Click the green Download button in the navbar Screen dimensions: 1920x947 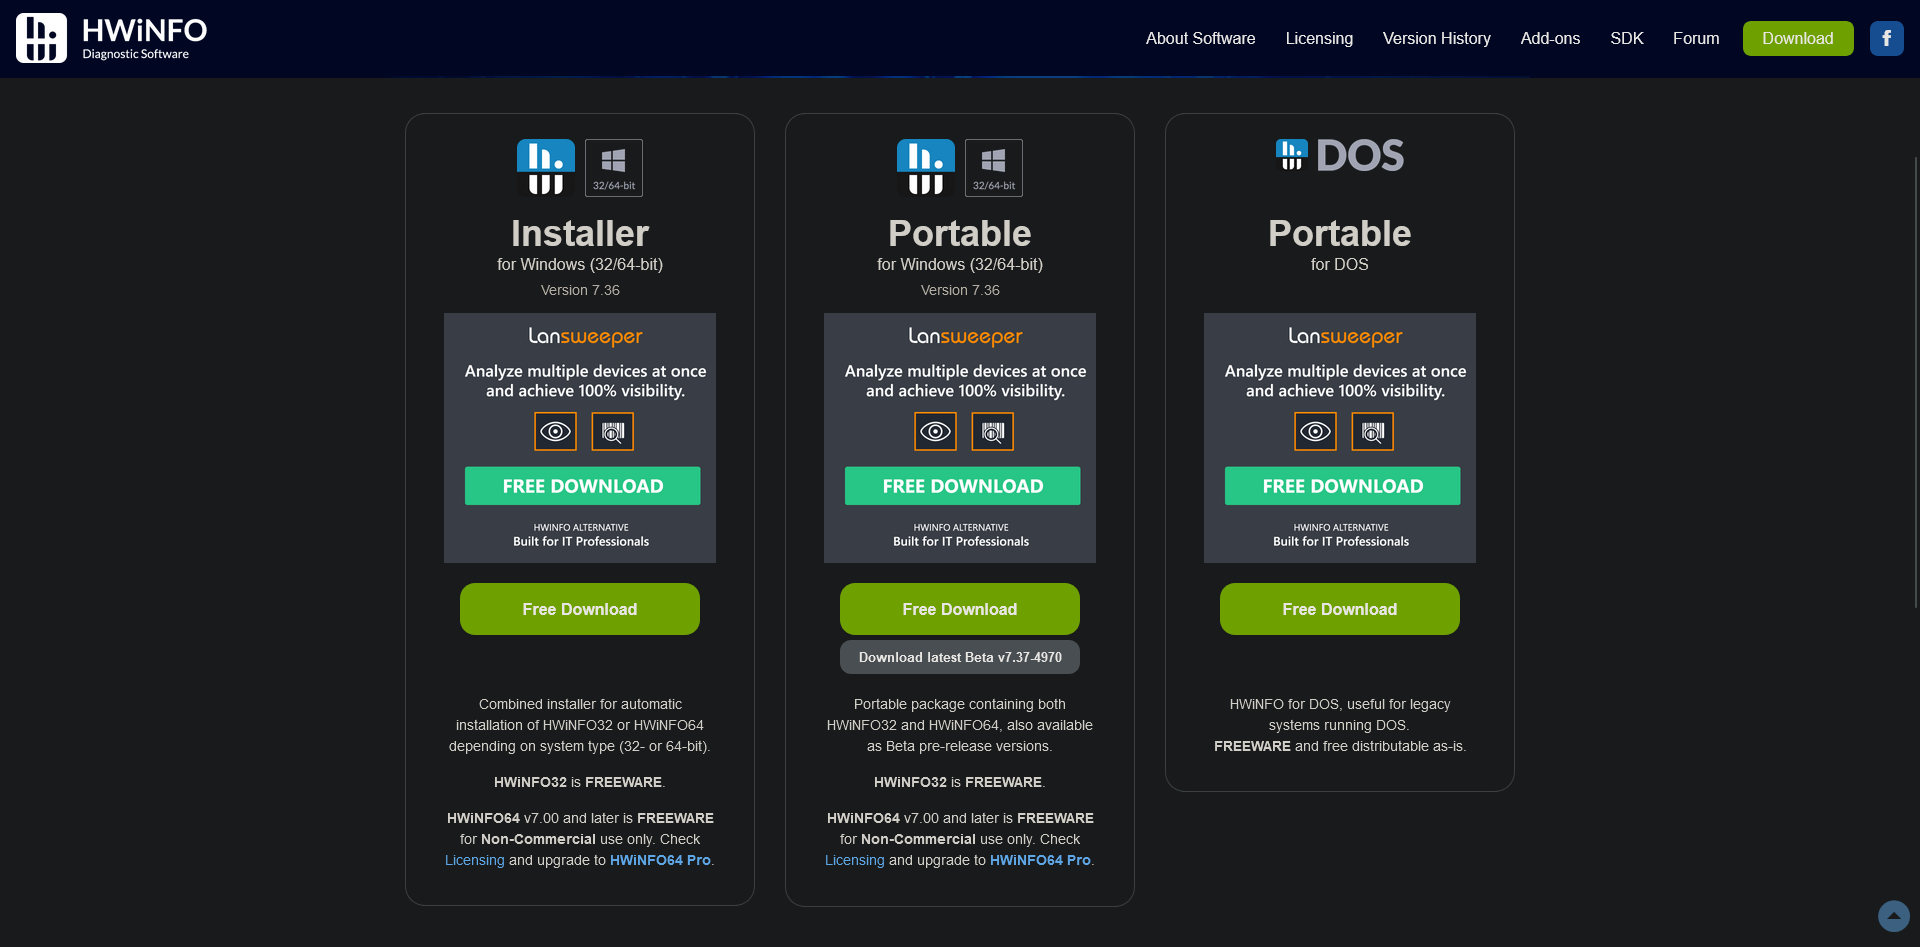coord(1797,38)
